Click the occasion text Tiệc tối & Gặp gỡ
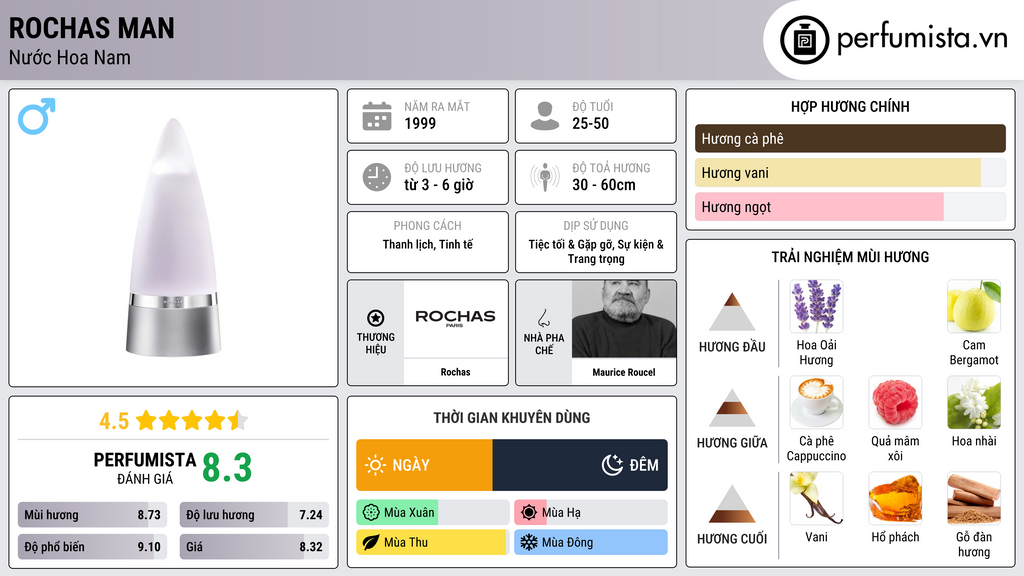1024x576 pixels. click(596, 251)
